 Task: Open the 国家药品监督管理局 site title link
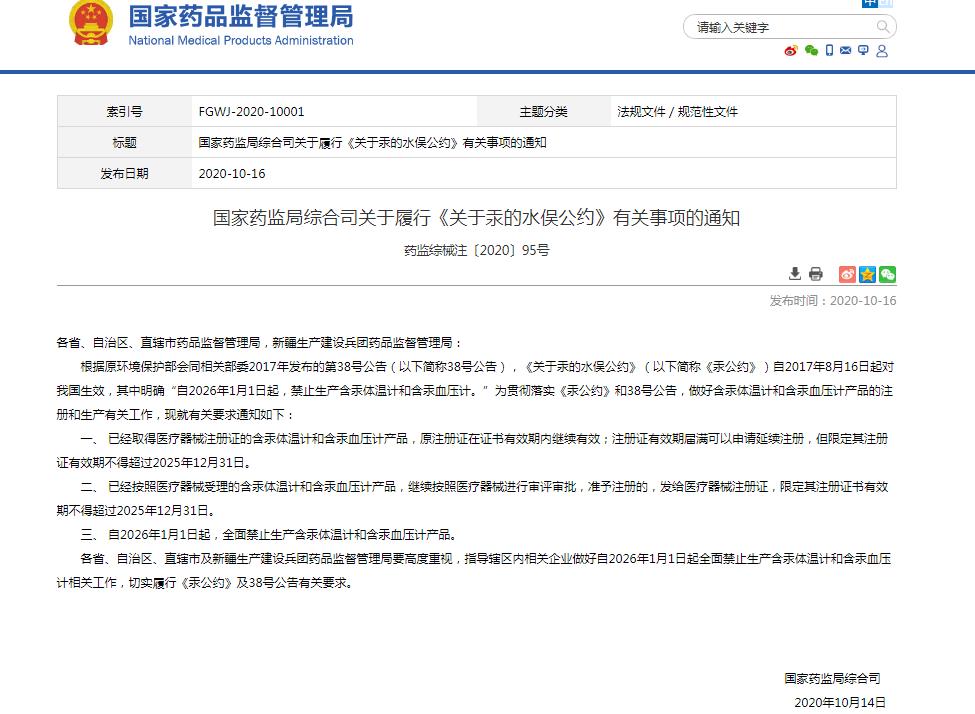coord(241,17)
